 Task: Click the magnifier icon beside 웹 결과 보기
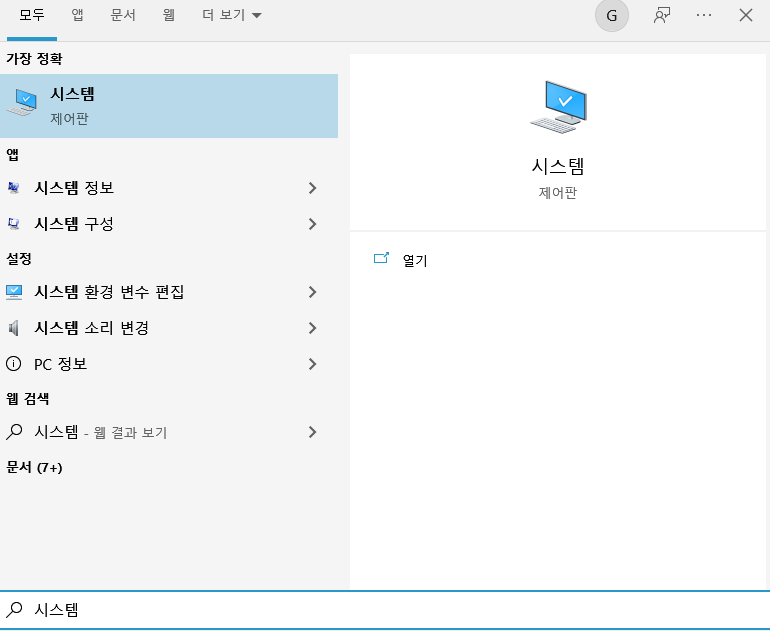coord(14,432)
